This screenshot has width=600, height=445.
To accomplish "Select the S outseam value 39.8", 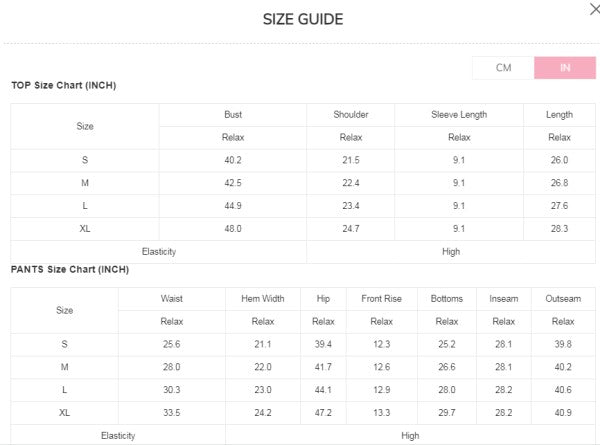I will coord(563,344).
